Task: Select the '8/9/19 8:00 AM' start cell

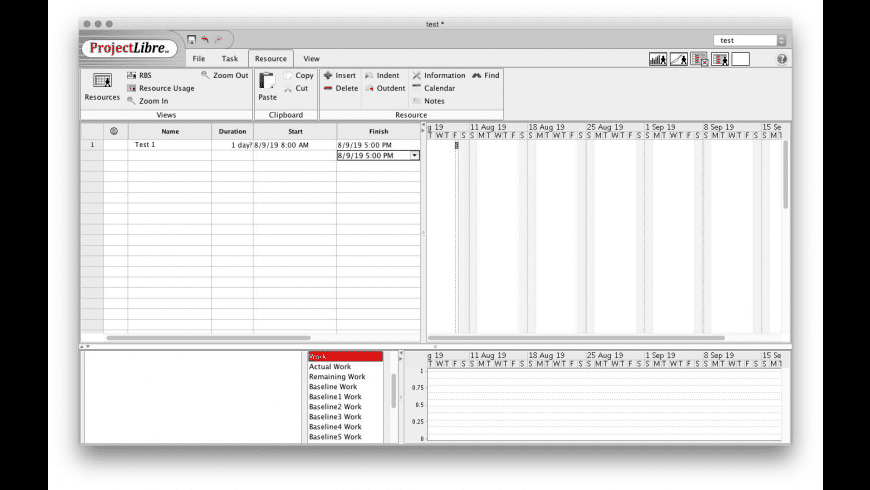Action: click(x=295, y=145)
